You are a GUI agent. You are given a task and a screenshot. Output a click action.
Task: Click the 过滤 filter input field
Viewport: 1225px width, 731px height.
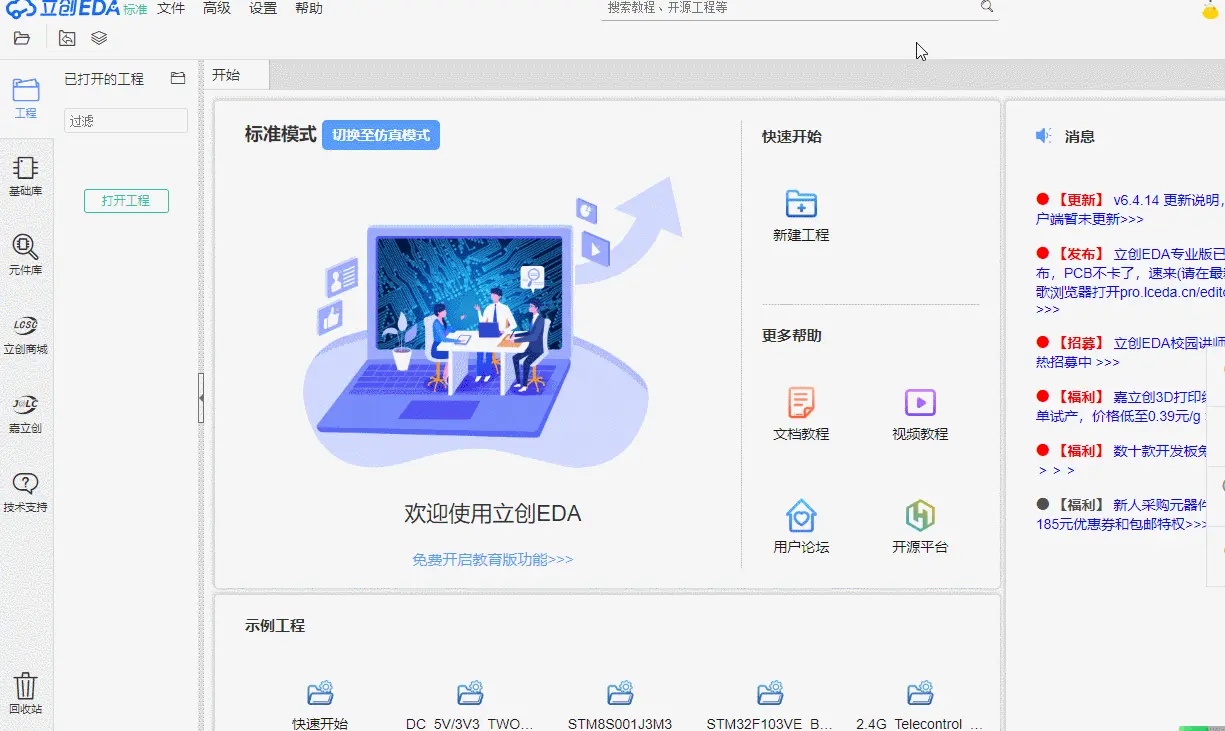pyautogui.click(x=126, y=121)
